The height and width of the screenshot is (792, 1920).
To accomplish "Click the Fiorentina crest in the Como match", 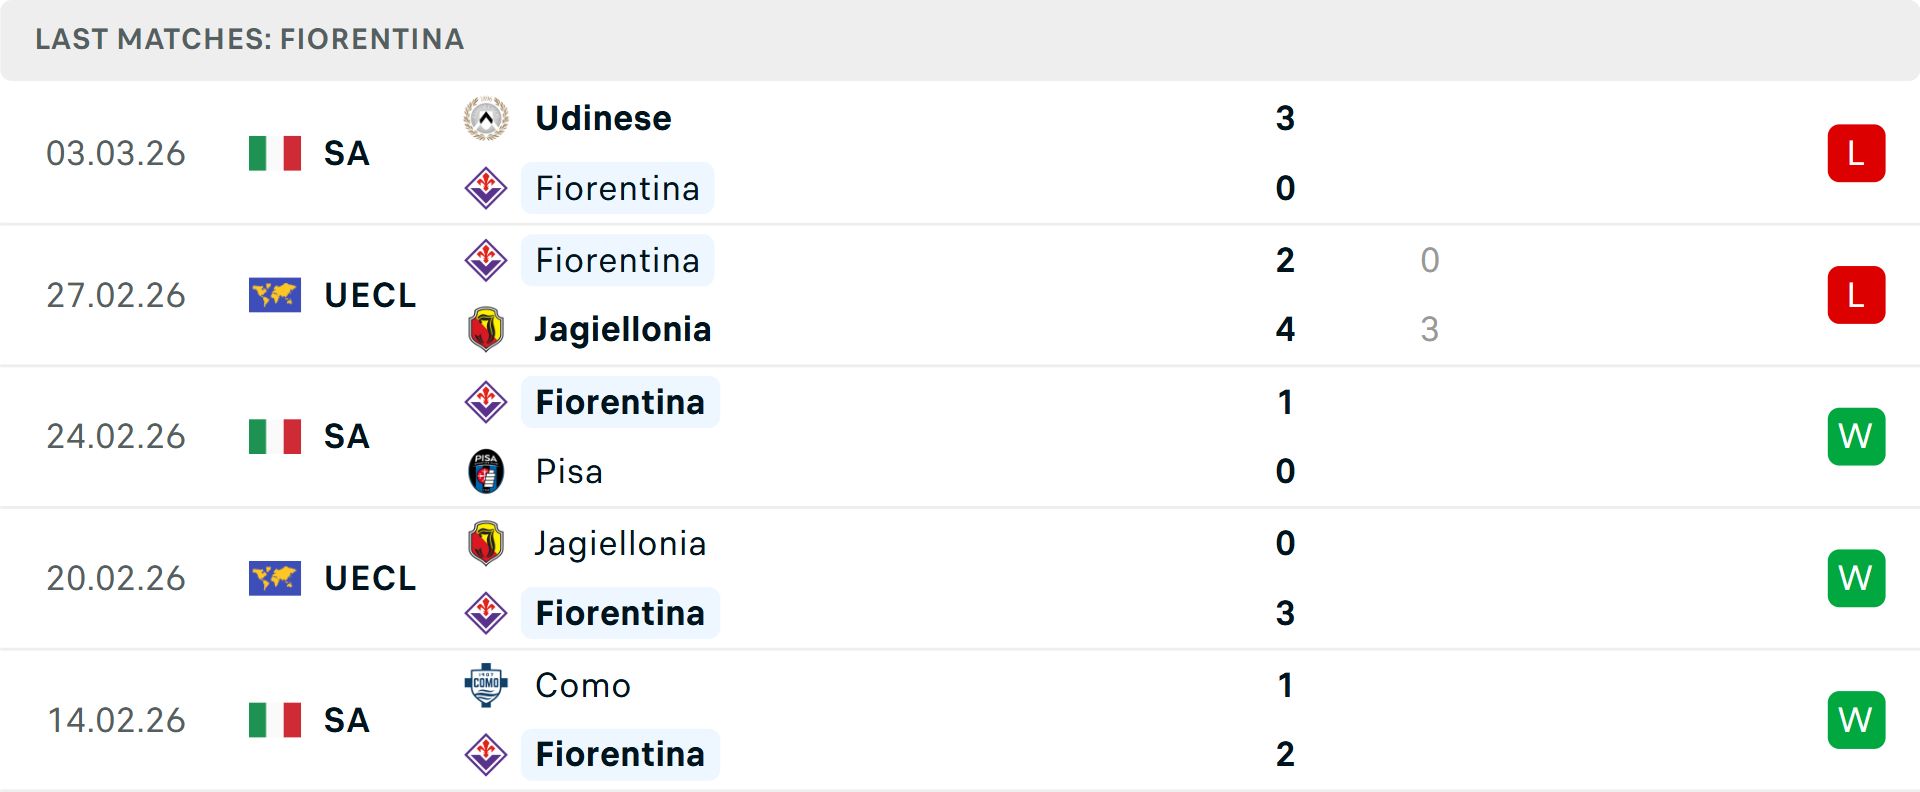I will 486,755.
